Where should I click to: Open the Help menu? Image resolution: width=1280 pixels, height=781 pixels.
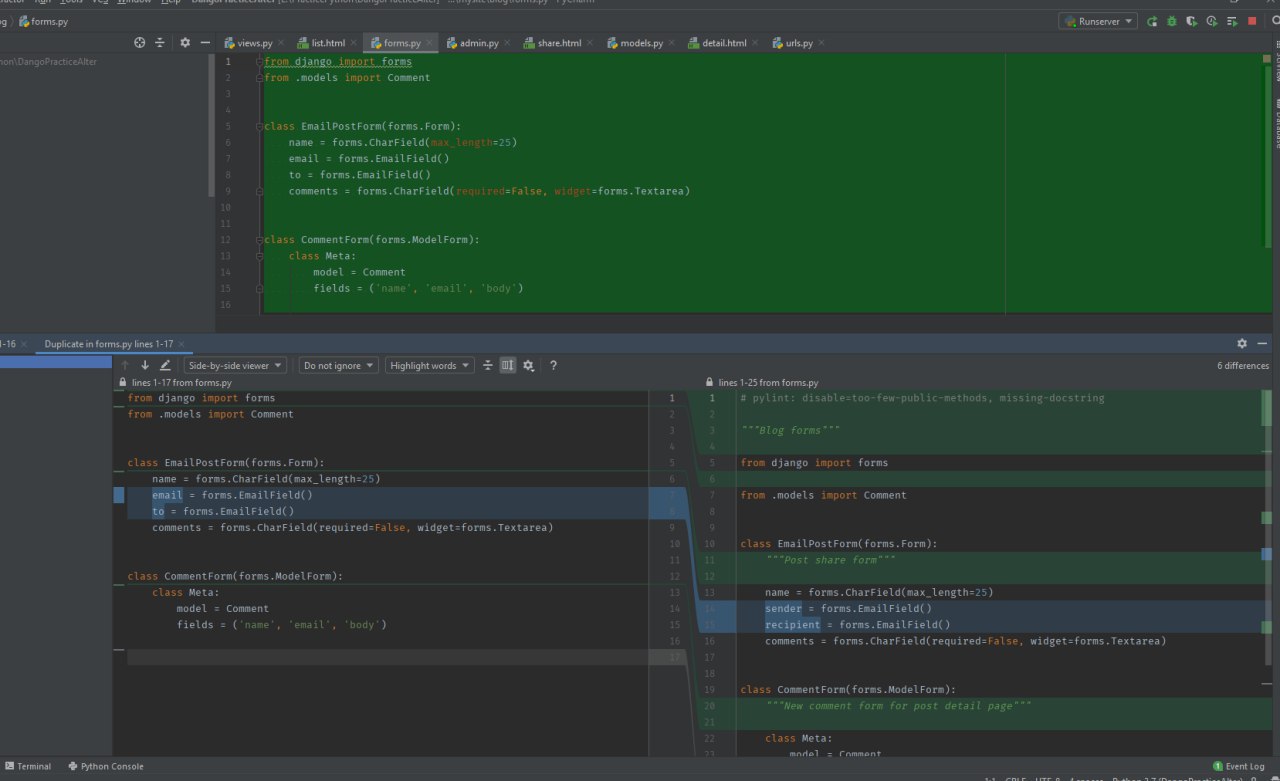(171, 2)
